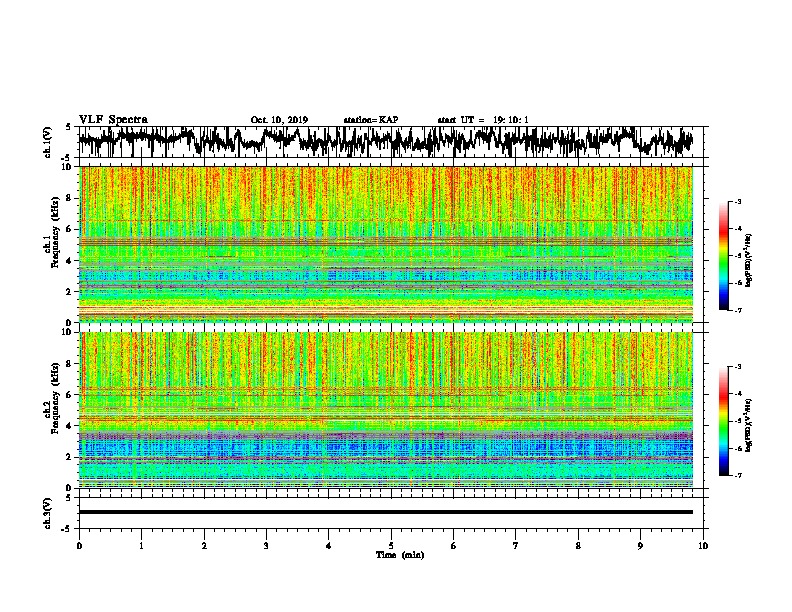Click the "8" kHz tick on ch.1 frequency axis
Image resolution: width=792 pixels, height=612 pixels.
pos(71,198)
